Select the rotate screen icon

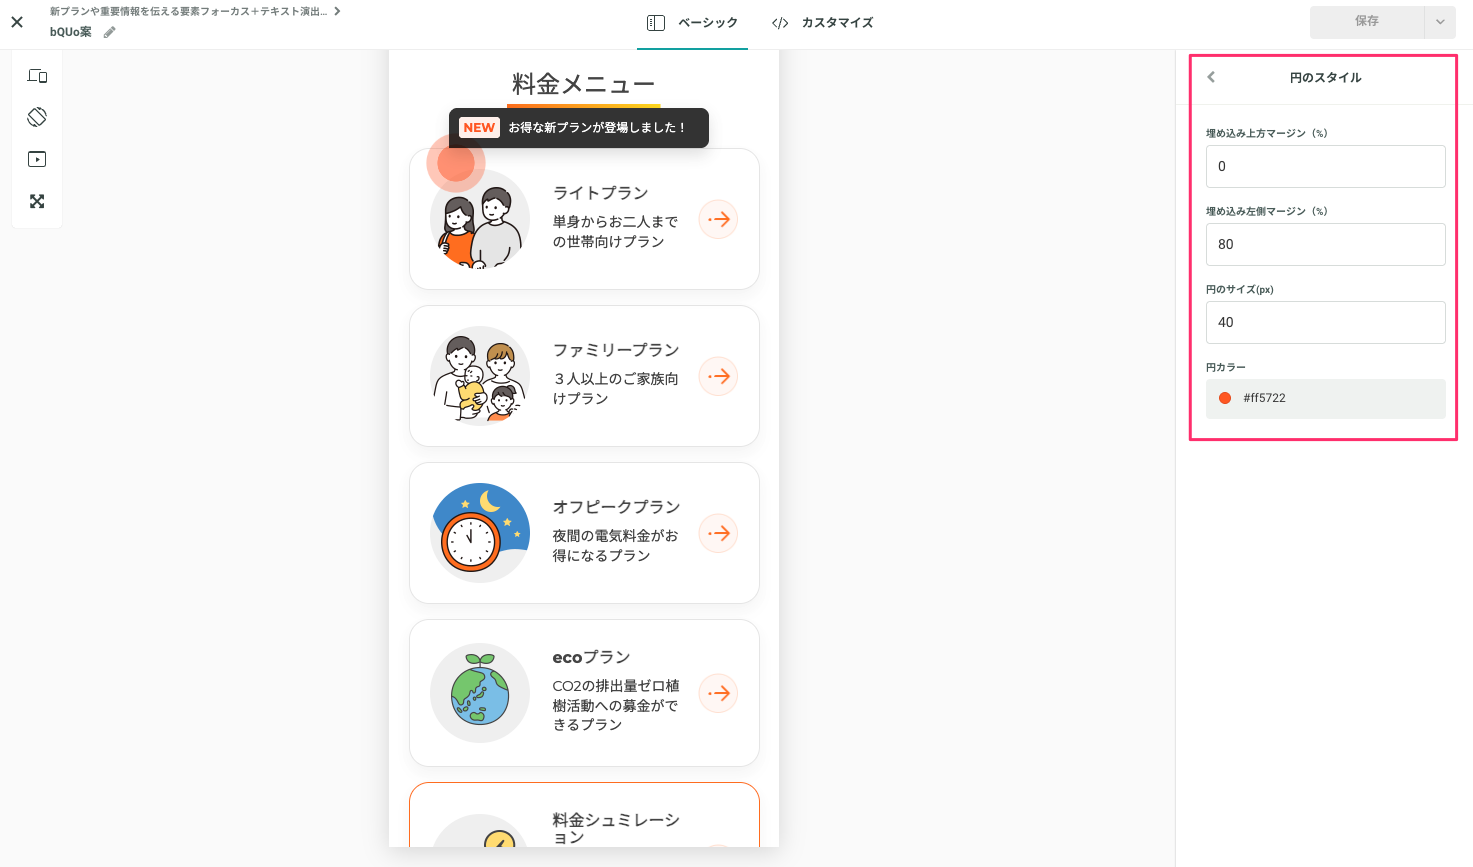coord(37,117)
